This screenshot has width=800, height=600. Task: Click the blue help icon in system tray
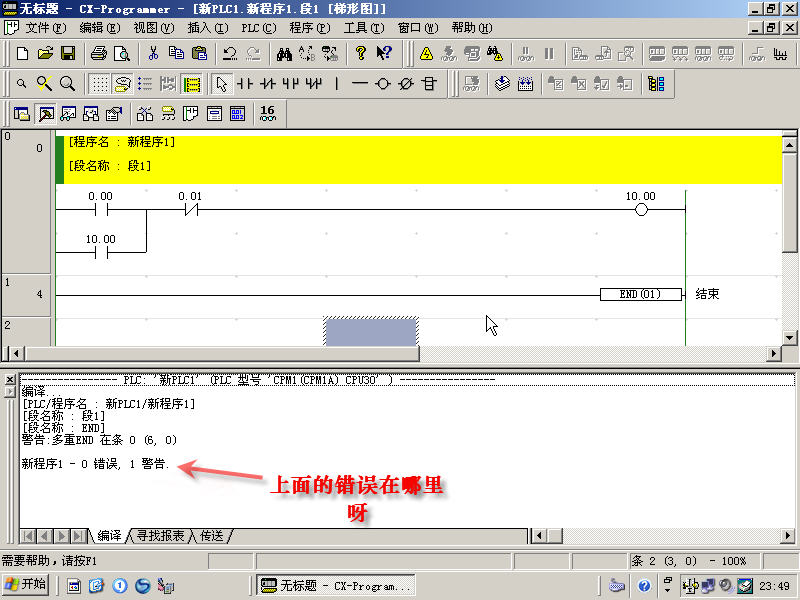tap(644, 586)
